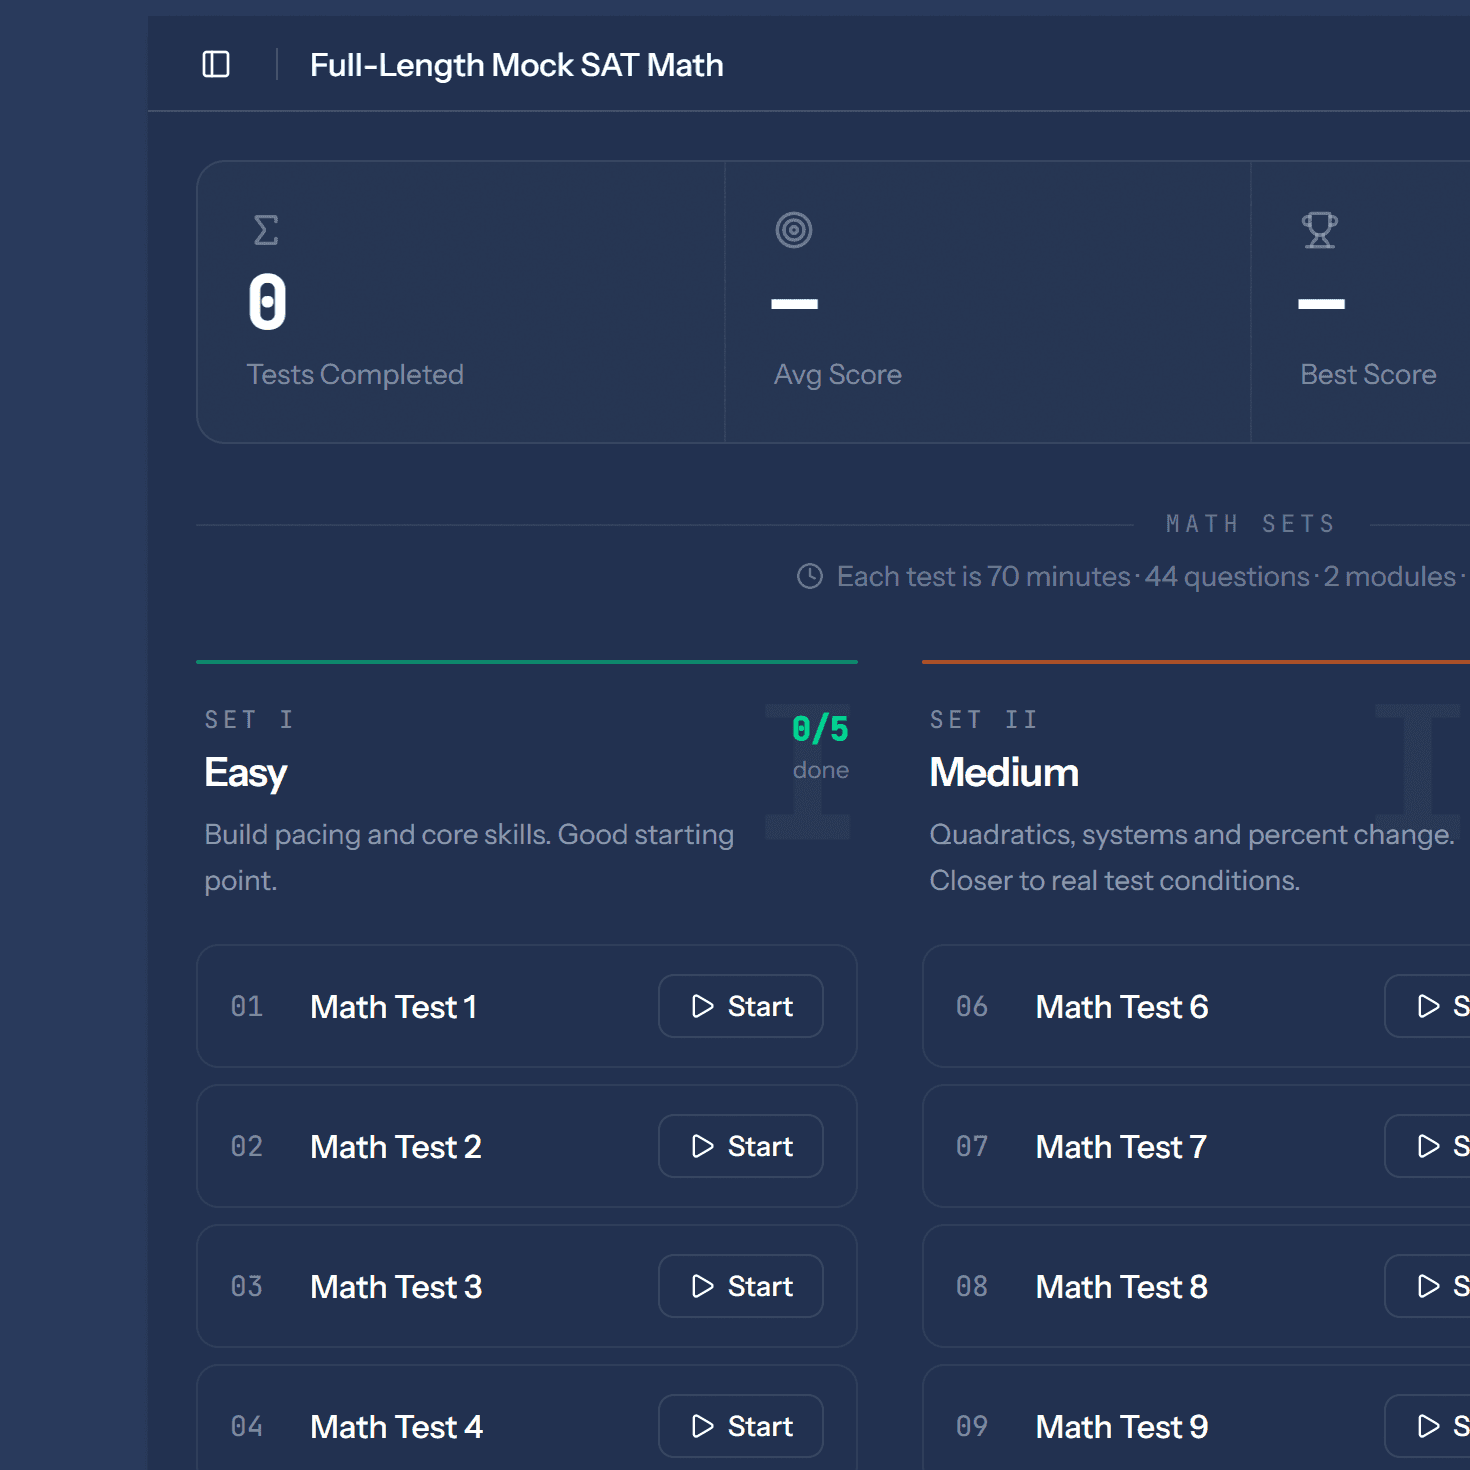Click the Best Score label
Viewport: 1470px width, 1470px height.
pyautogui.click(x=1368, y=374)
